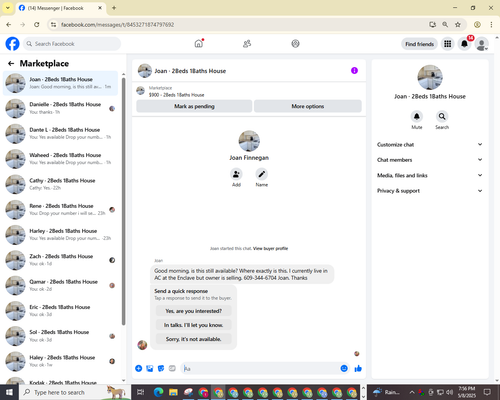Open Haley conversation in list

[60, 361]
